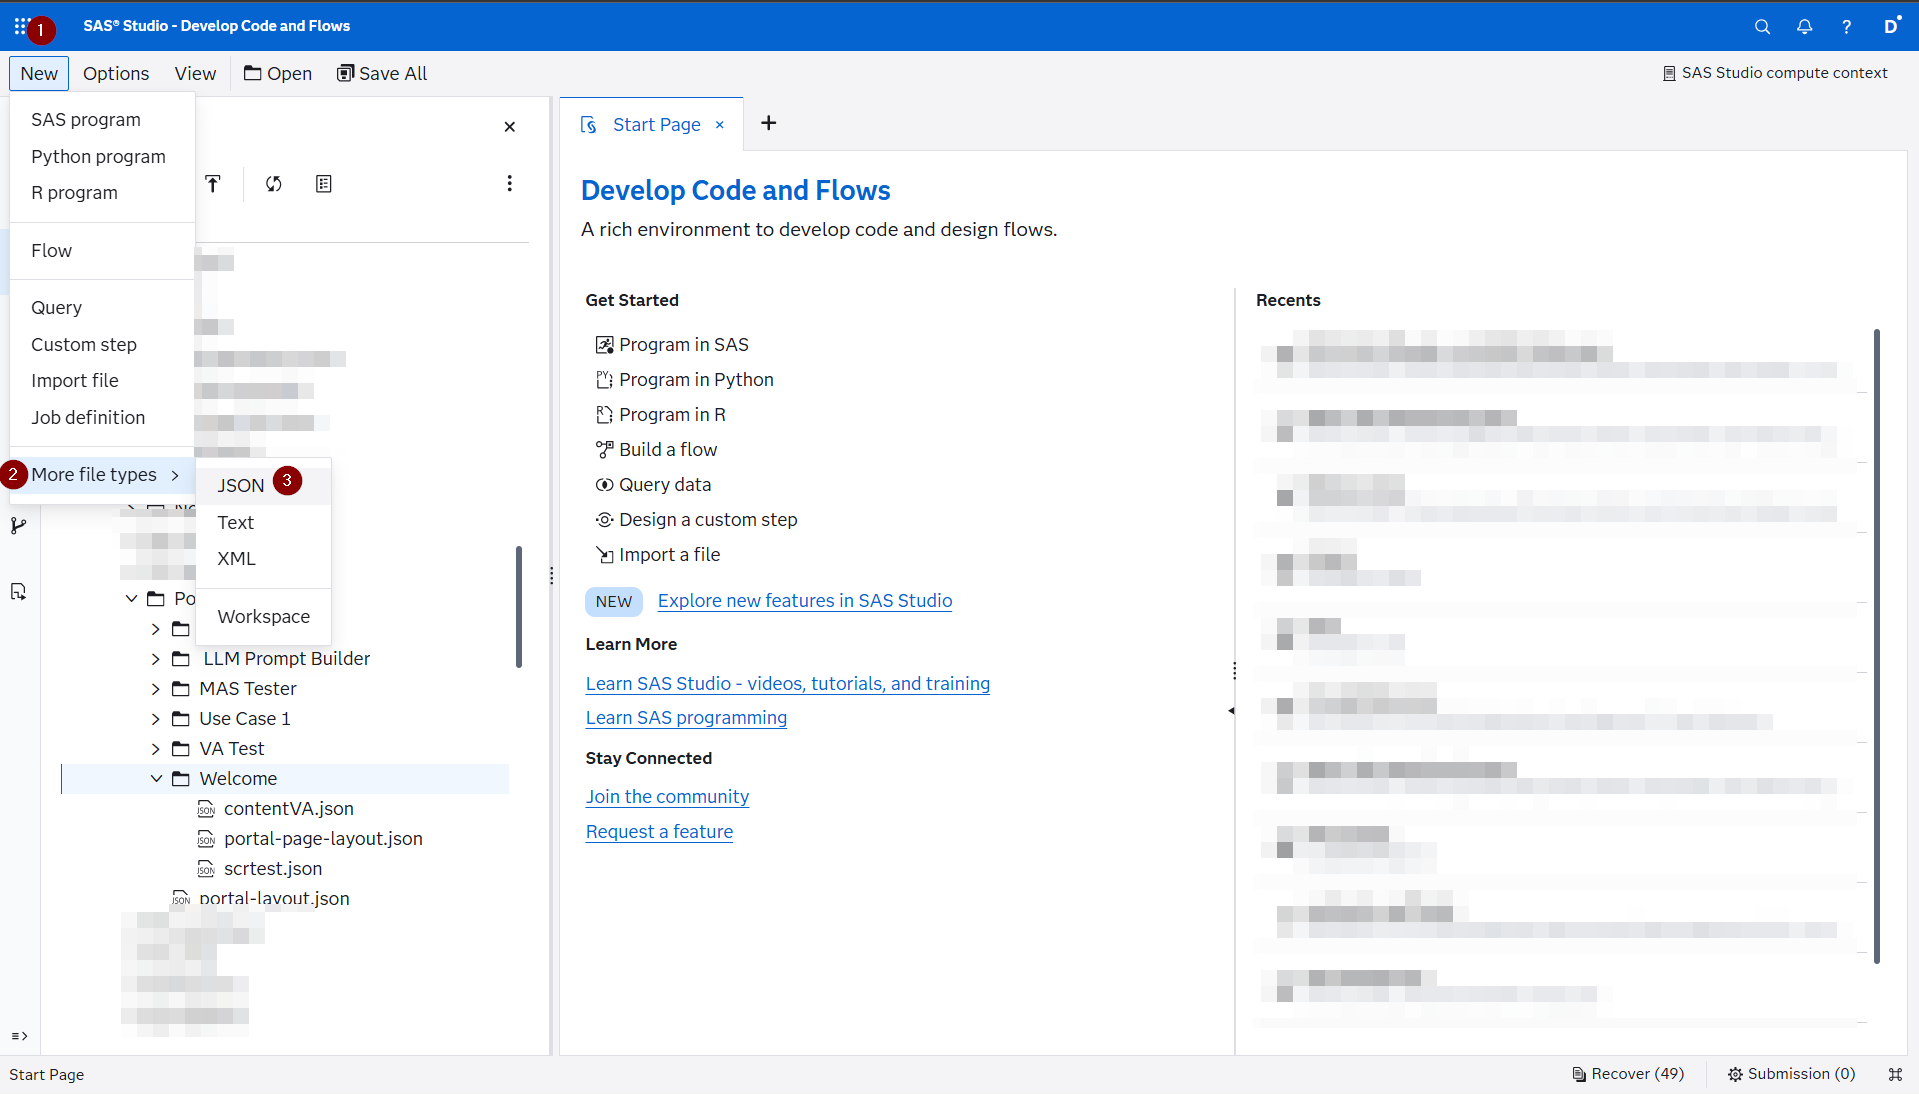
Task: Expand the Use Case 1 folder
Action: (156, 719)
